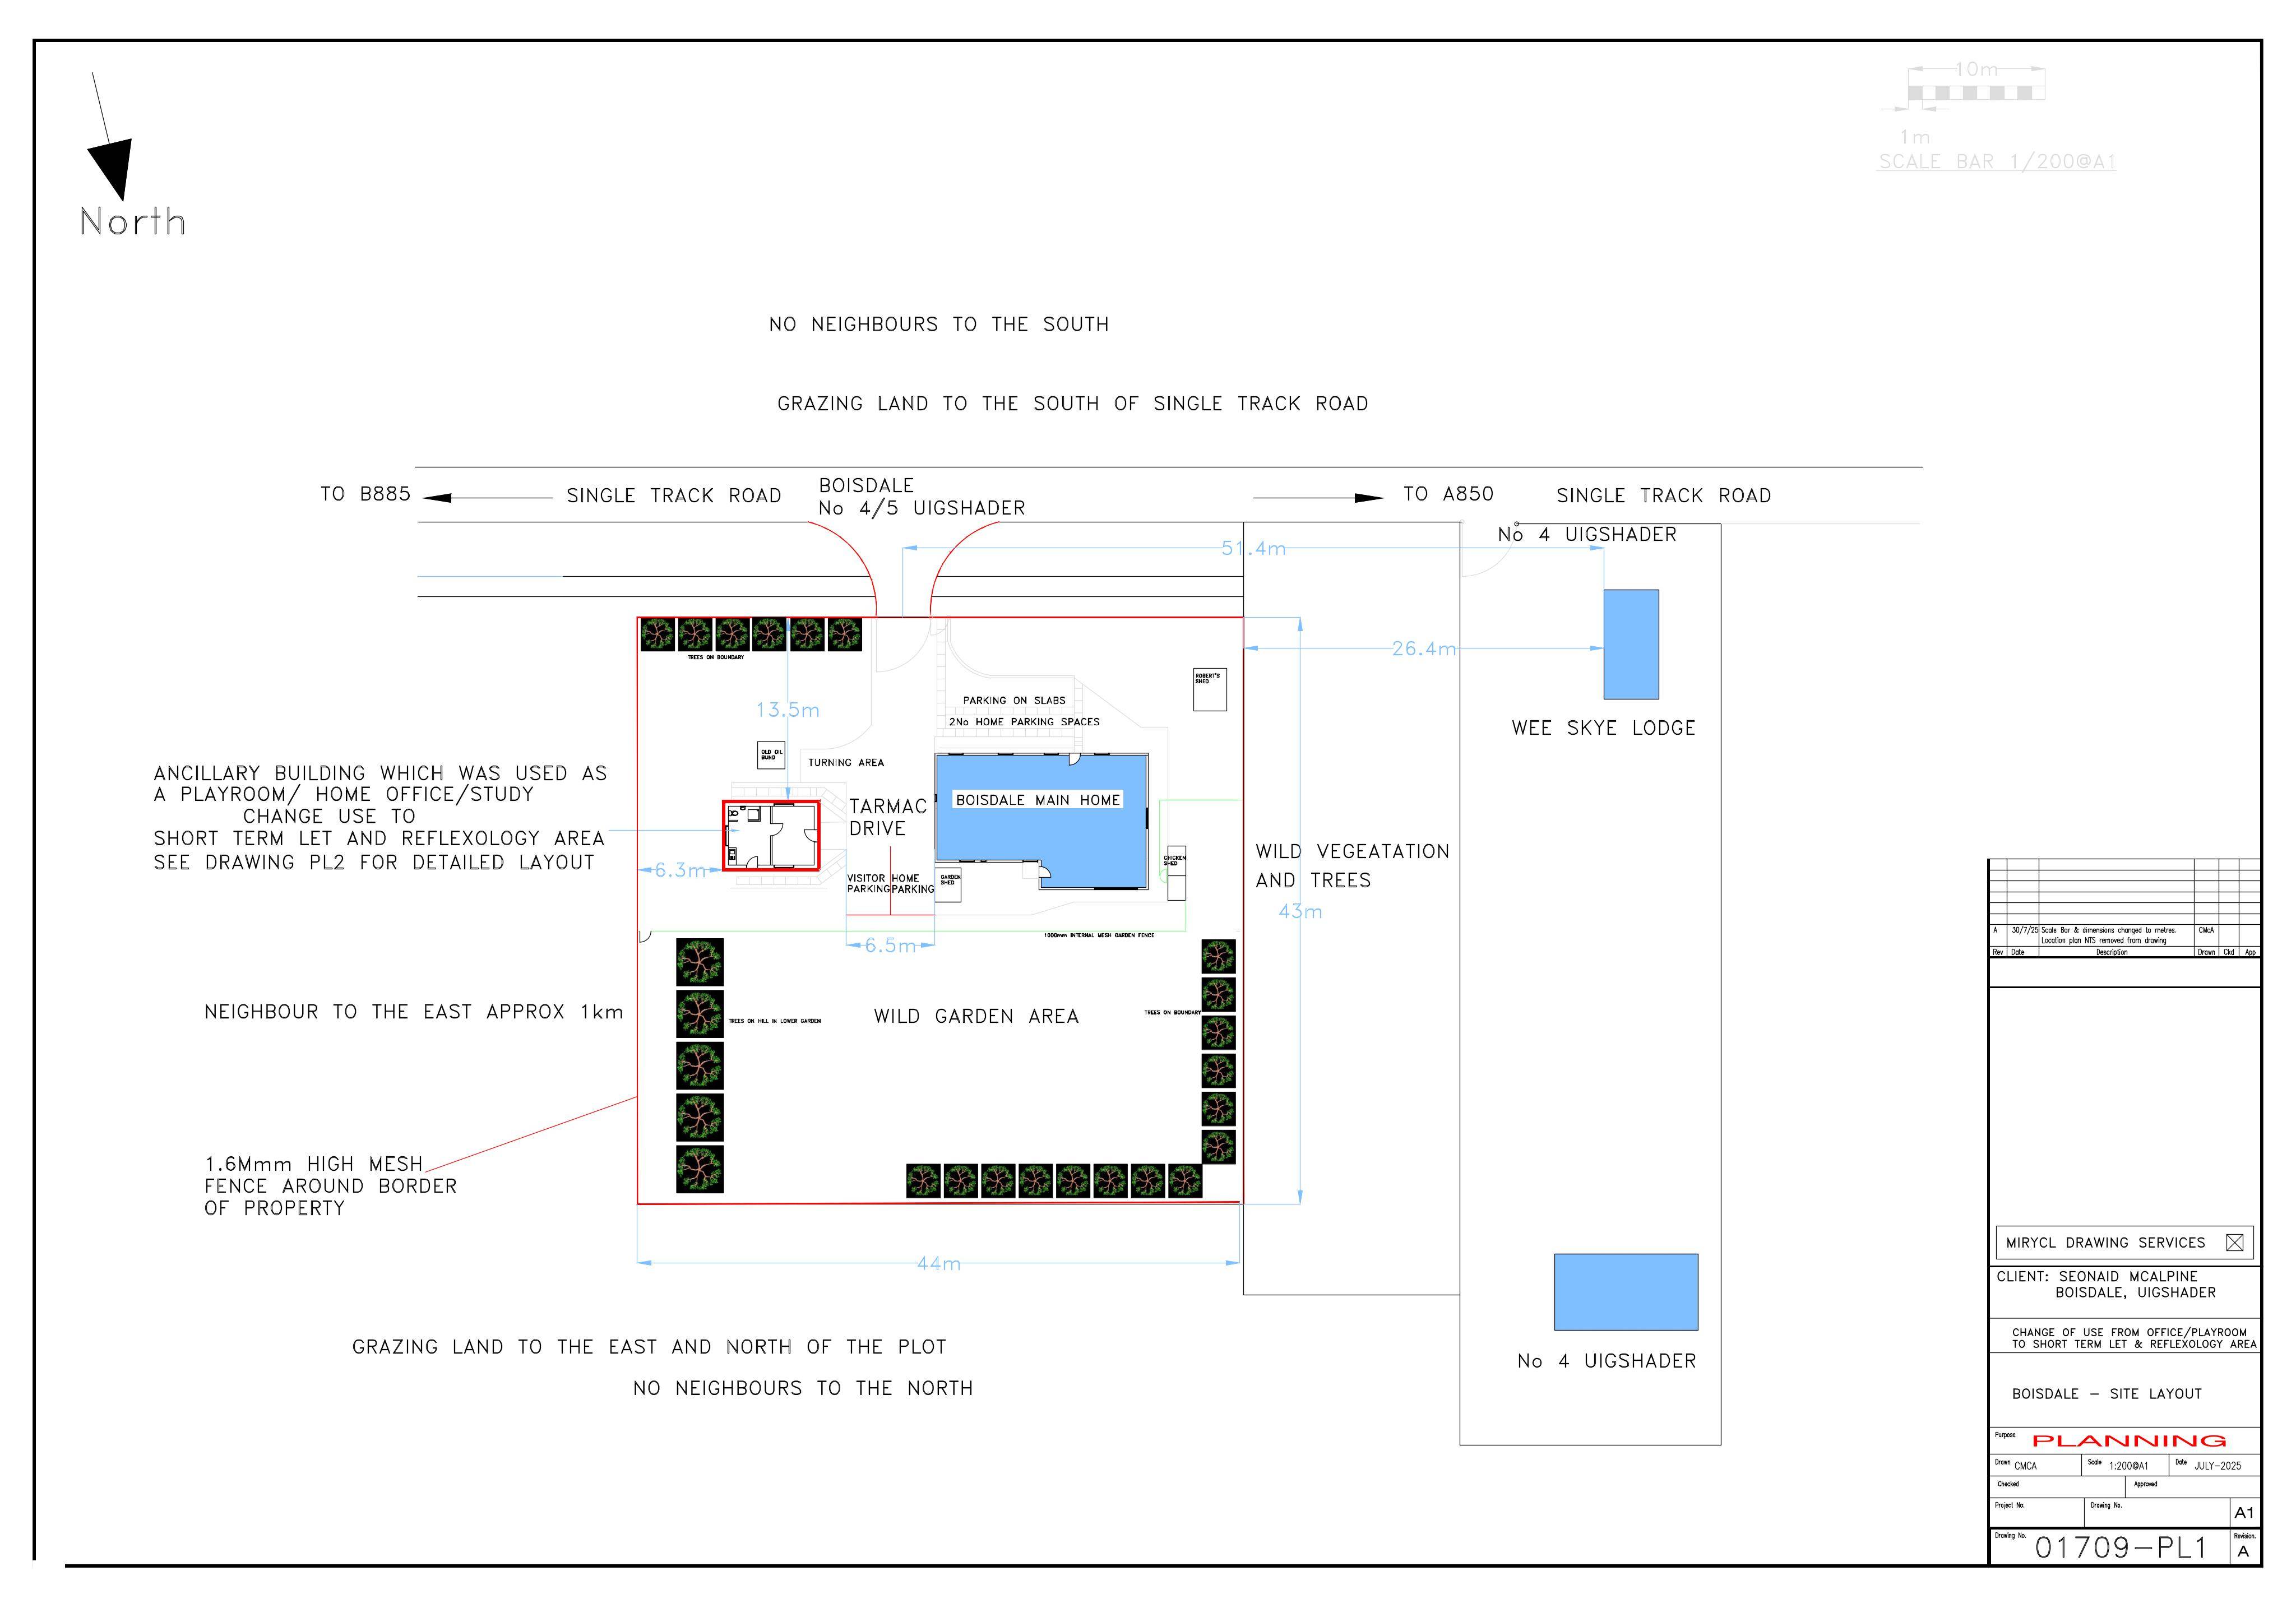This screenshot has width=2296, height=1622.
Task: Click drawing number '01709-PL1'
Action: coord(2121,1548)
